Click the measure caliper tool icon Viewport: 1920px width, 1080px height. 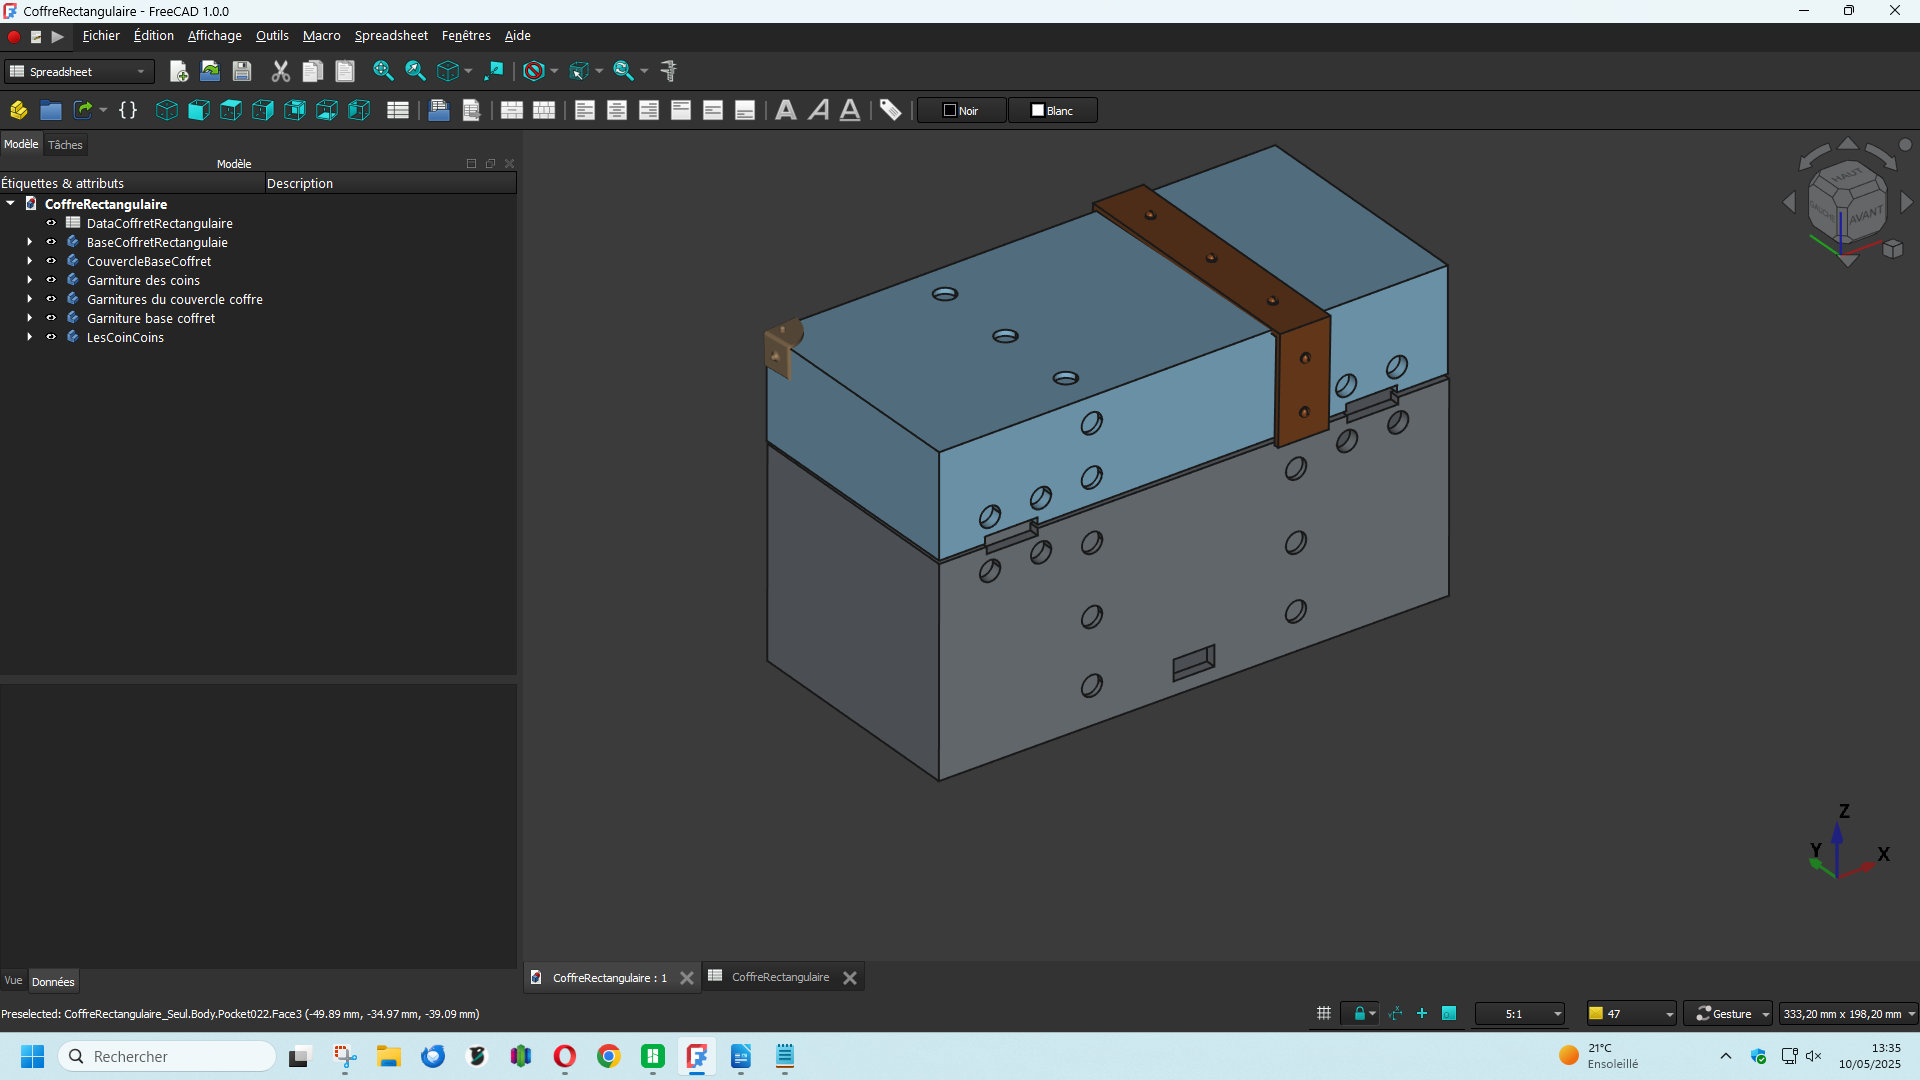(669, 71)
